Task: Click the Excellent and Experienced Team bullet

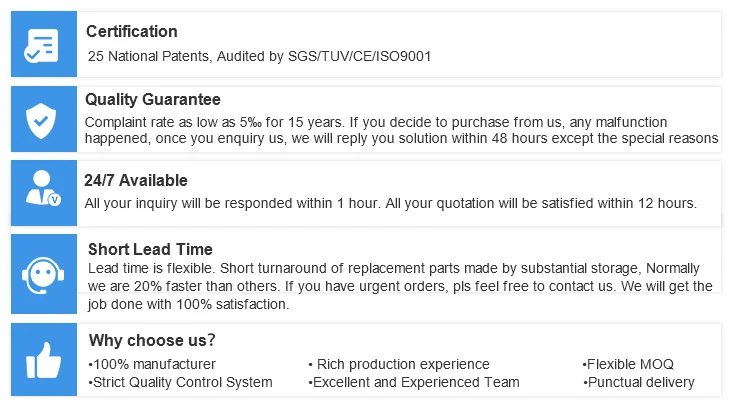Action: [414, 382]
